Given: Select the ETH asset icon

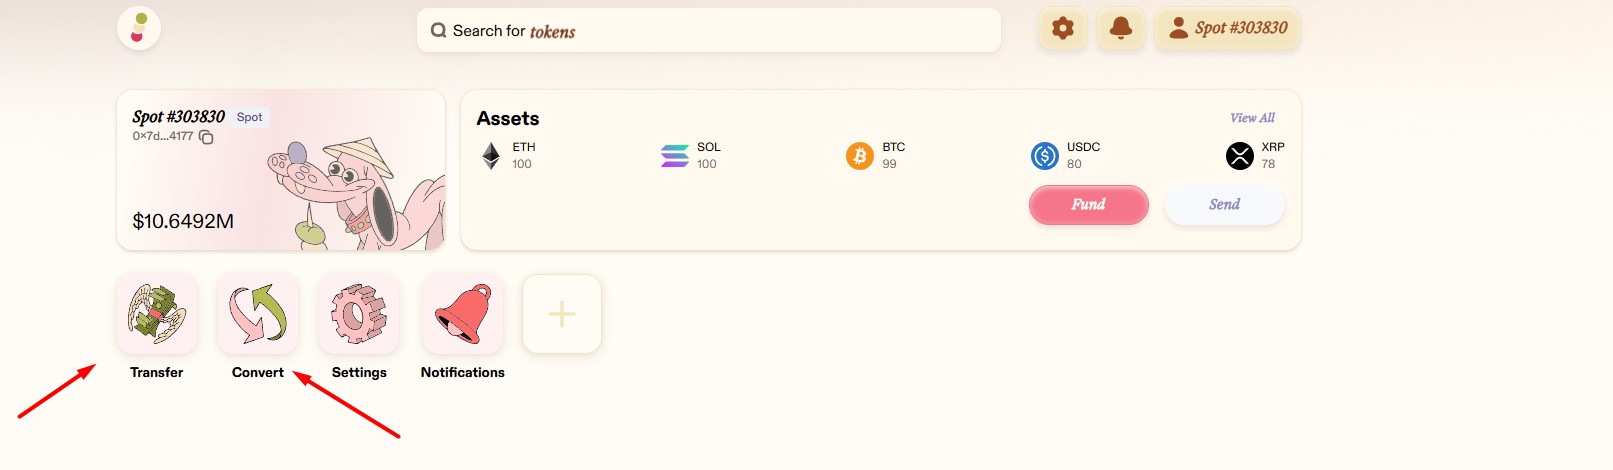Looking at the screenshot, I should tap(491, 156).
